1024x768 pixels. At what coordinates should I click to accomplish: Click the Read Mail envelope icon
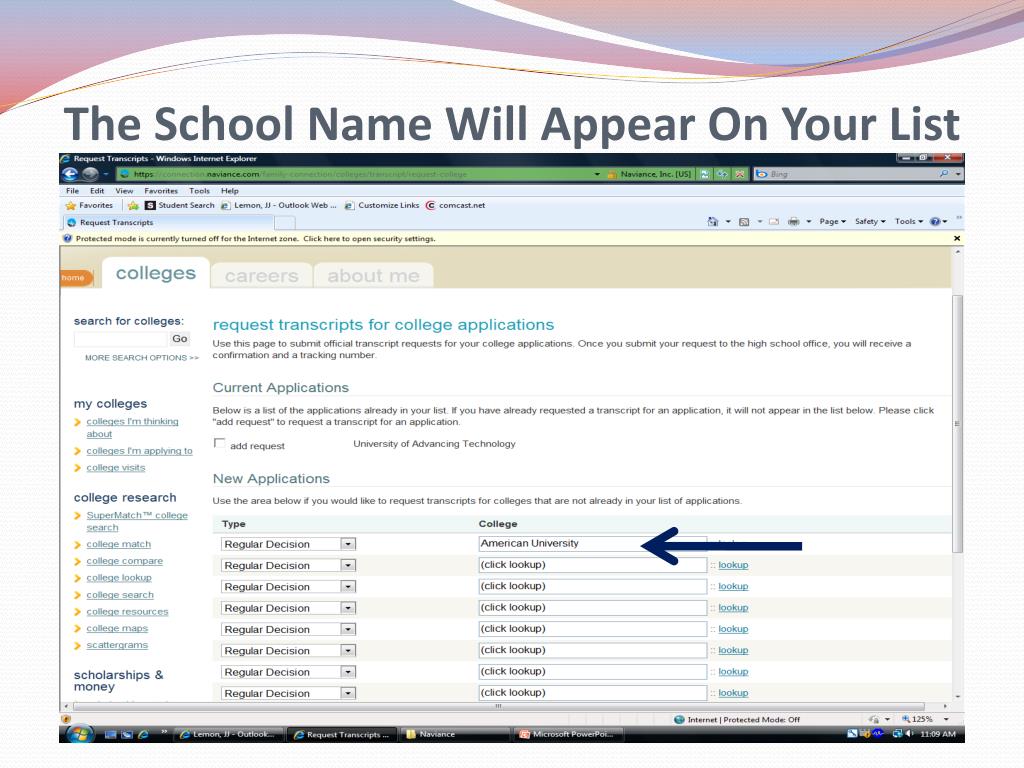[x=774, y=222]
